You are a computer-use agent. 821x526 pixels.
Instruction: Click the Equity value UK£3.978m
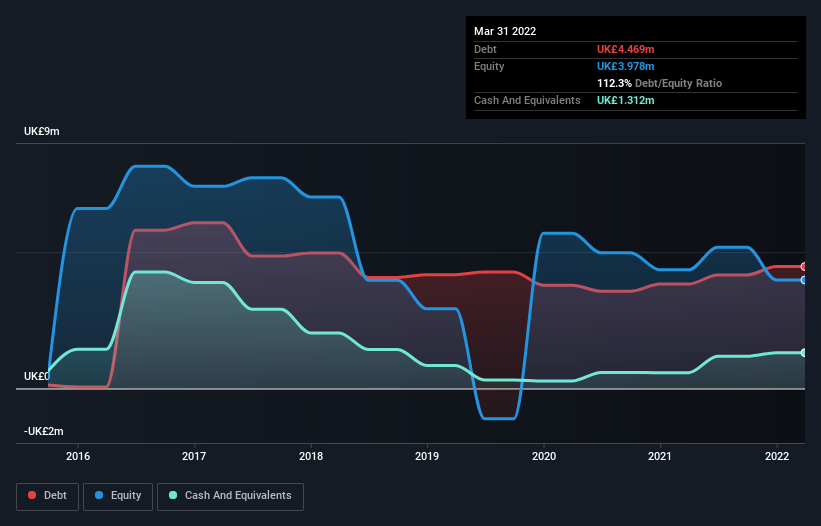tap(626, 66)
